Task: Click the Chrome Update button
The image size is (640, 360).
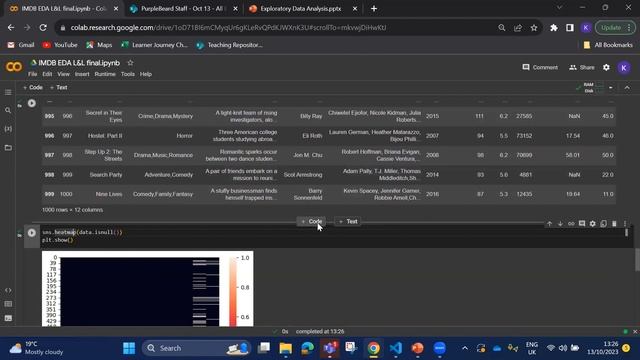Action: [x=616, y=28]
